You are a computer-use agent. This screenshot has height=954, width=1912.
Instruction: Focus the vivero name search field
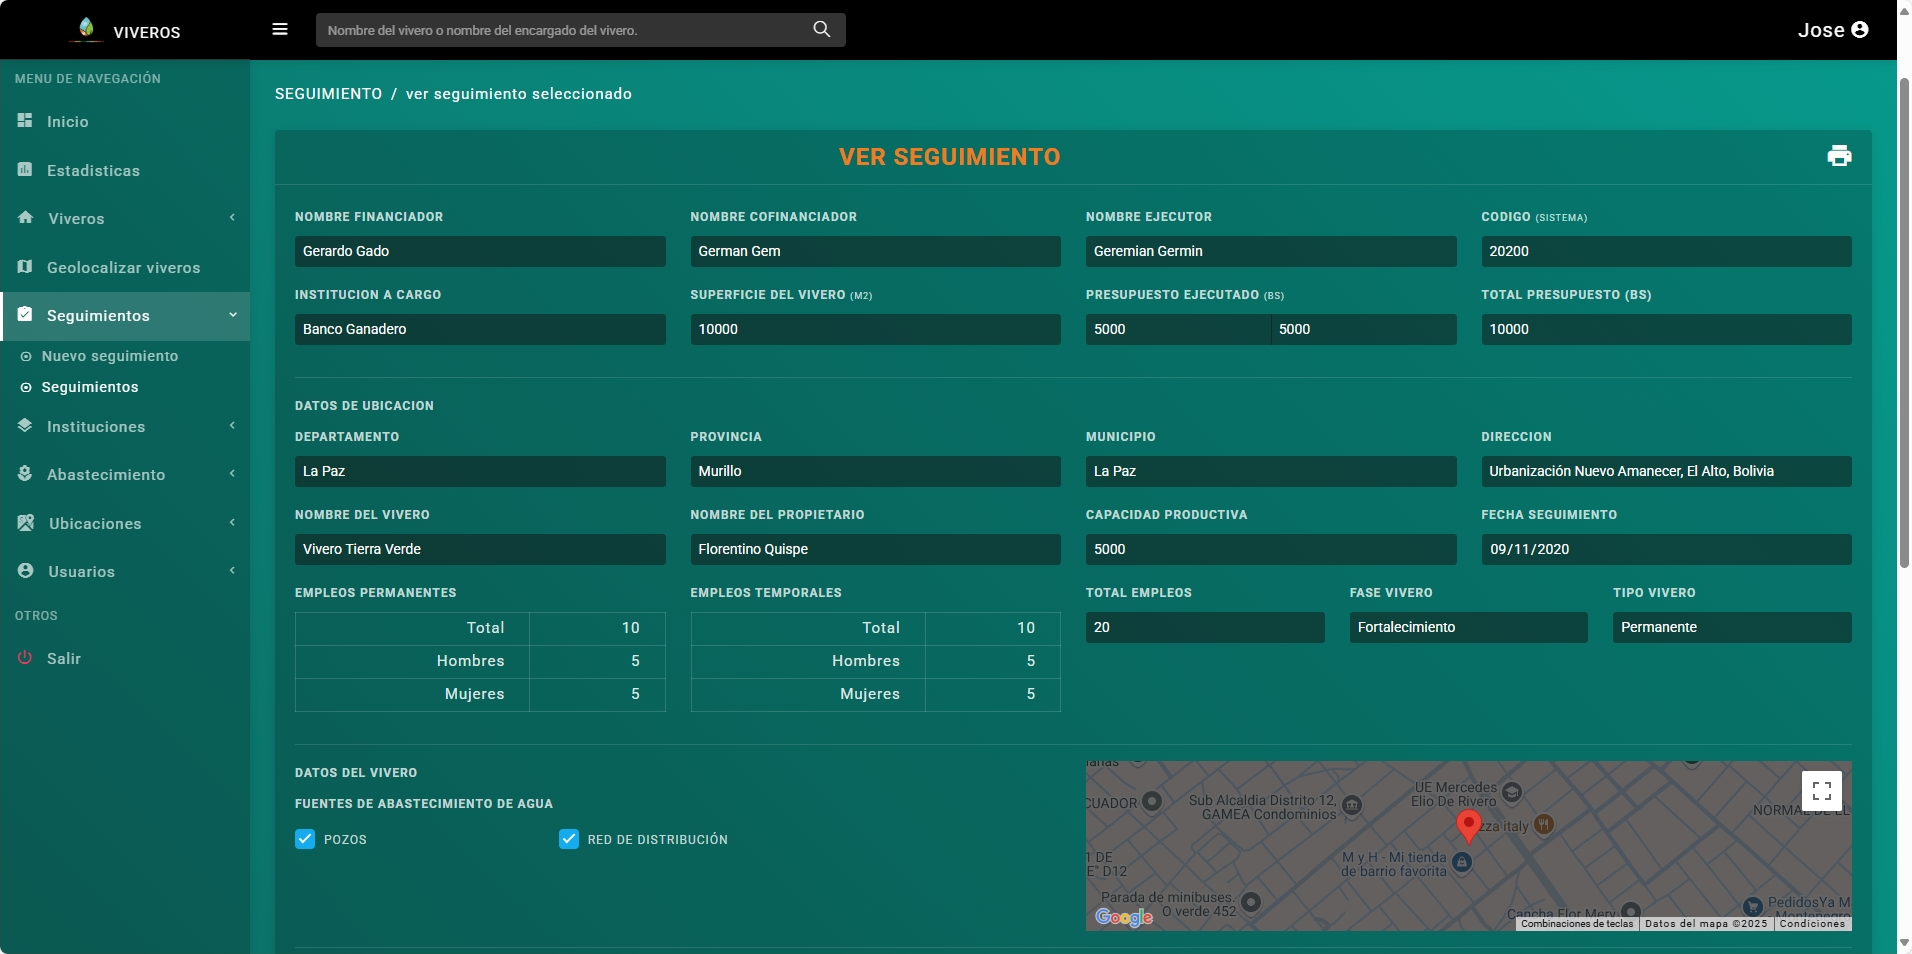[x=565, y=30]
